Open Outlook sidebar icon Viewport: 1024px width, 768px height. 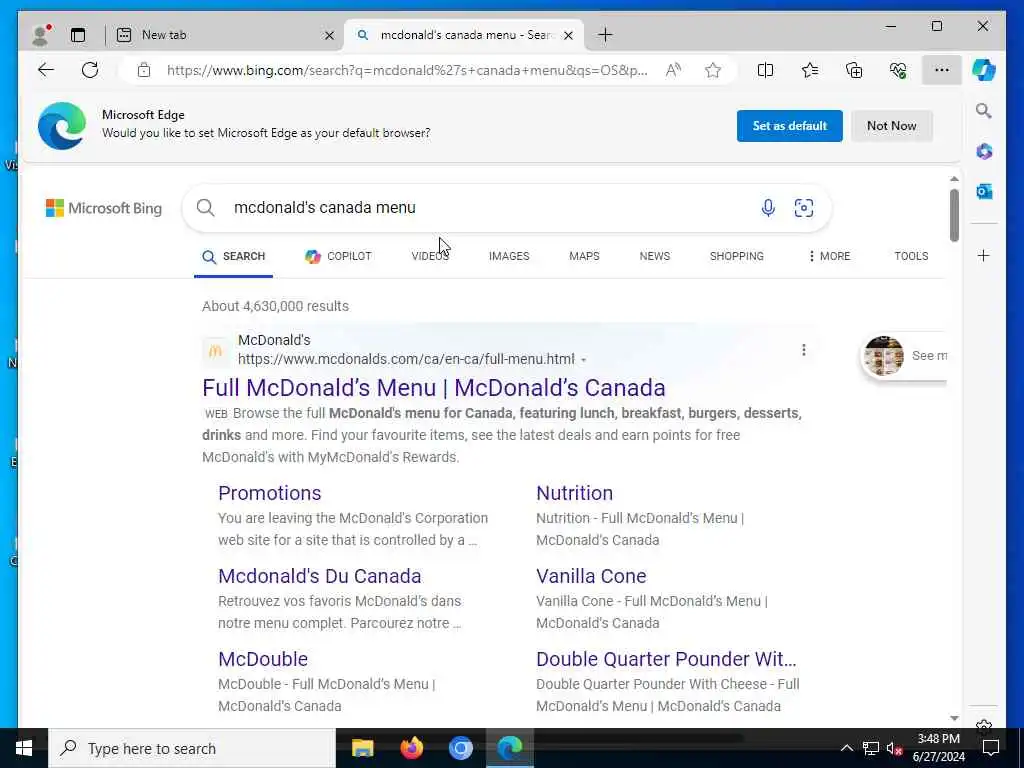pos(984,191)
